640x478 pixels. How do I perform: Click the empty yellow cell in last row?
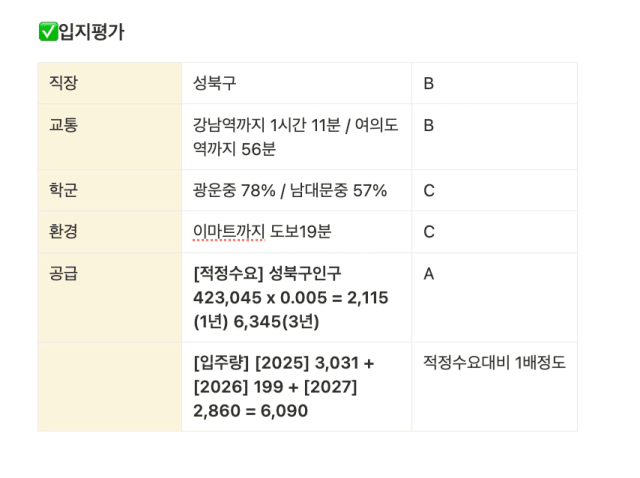(x=109, y=387)
